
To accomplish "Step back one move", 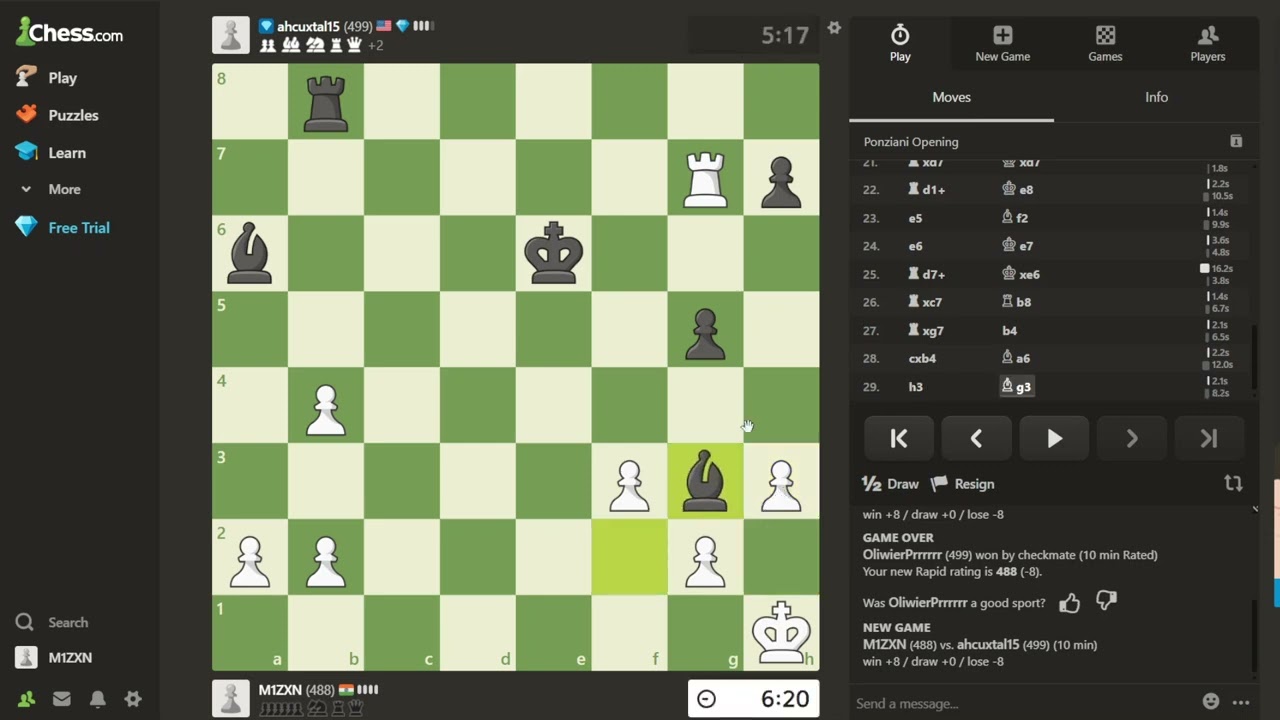I will coord(976,438).
